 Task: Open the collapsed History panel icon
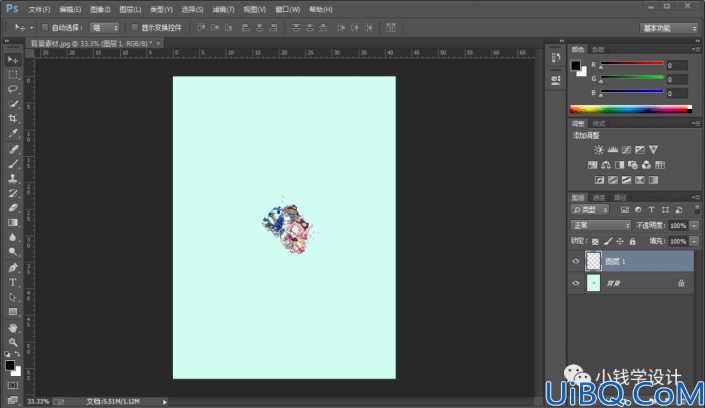click(556, 57)
